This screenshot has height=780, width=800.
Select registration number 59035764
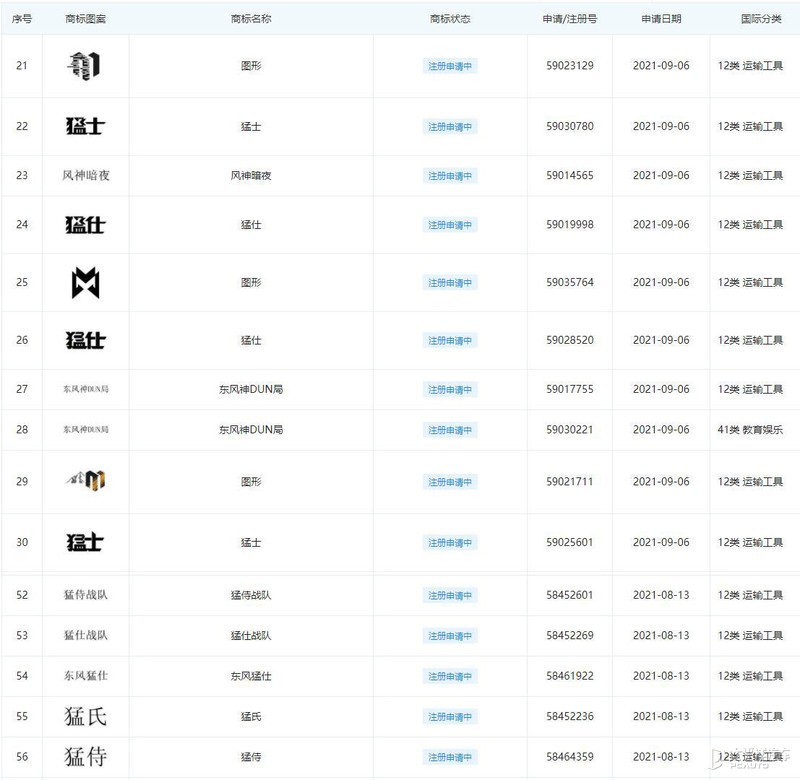(x=570, y=283)
